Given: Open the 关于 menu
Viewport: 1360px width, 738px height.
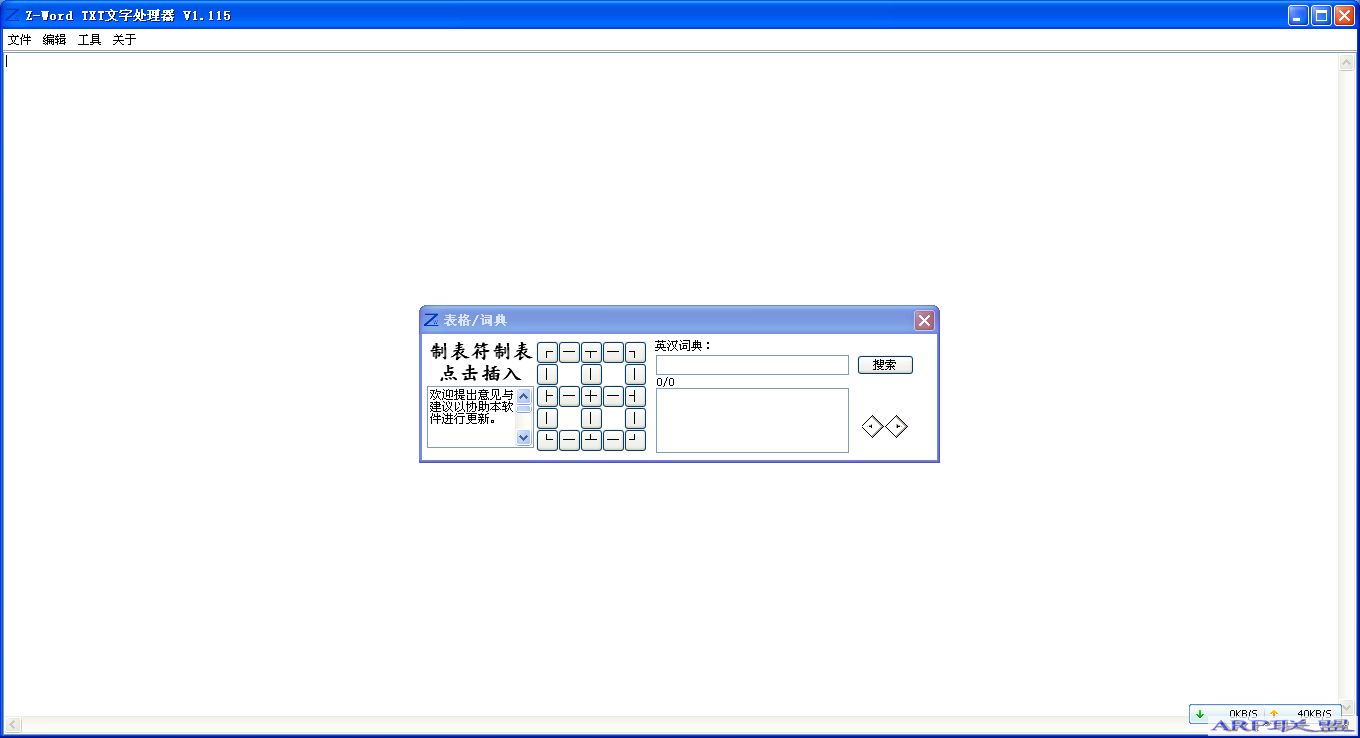Looking at the screenshot, I should [x=123, y=39].
